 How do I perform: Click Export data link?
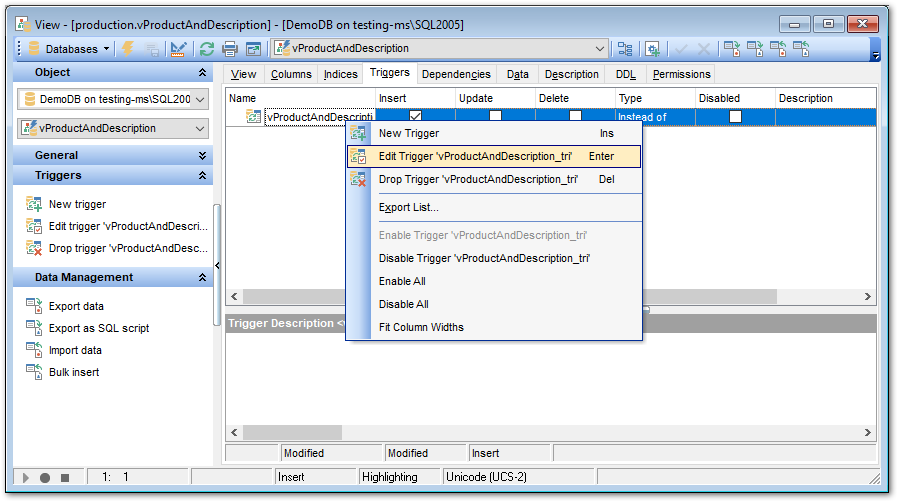(x=76, y=306)
